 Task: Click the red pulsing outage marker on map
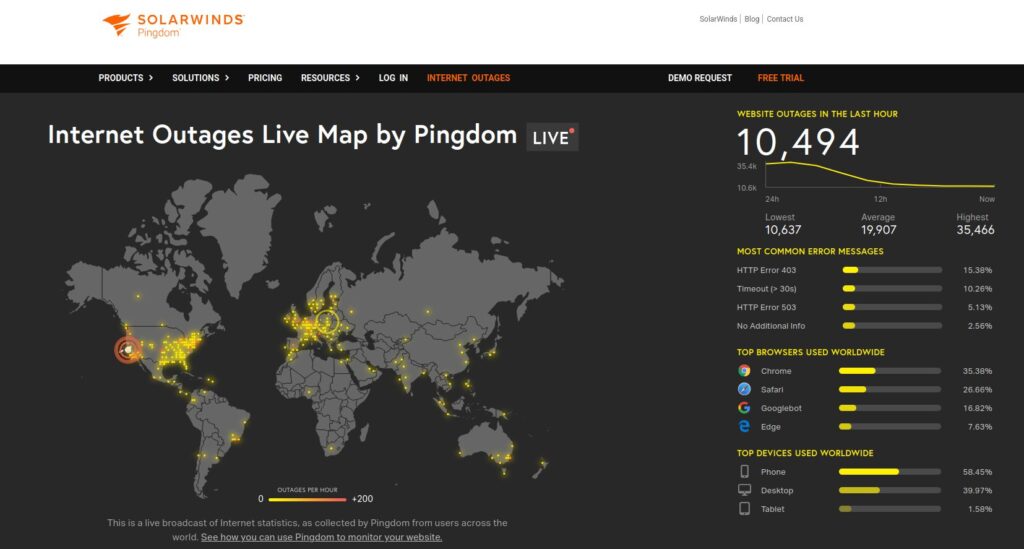tap(128, 350)
